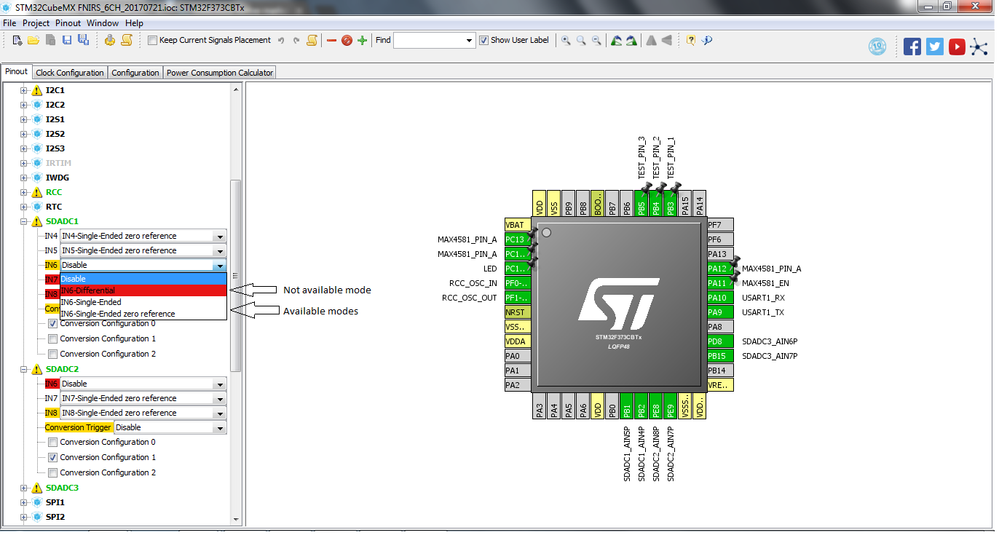Screen dimensions: 999x559
Task: Switch to Power Consumption Calculator tab
Action: click(x=220, y=73)
